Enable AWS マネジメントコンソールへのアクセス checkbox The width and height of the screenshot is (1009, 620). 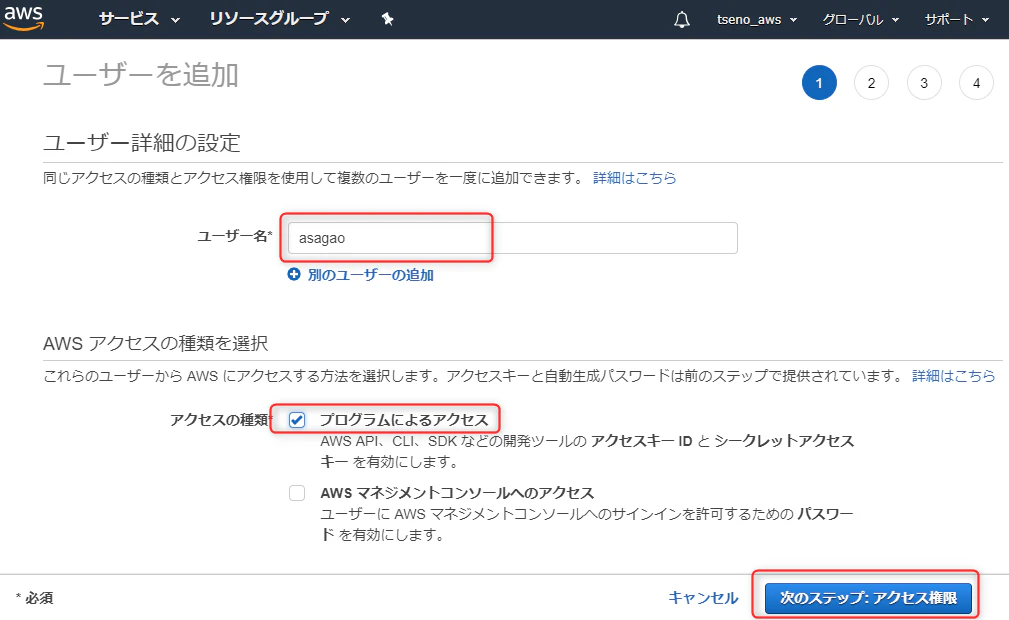pos(297,493)
